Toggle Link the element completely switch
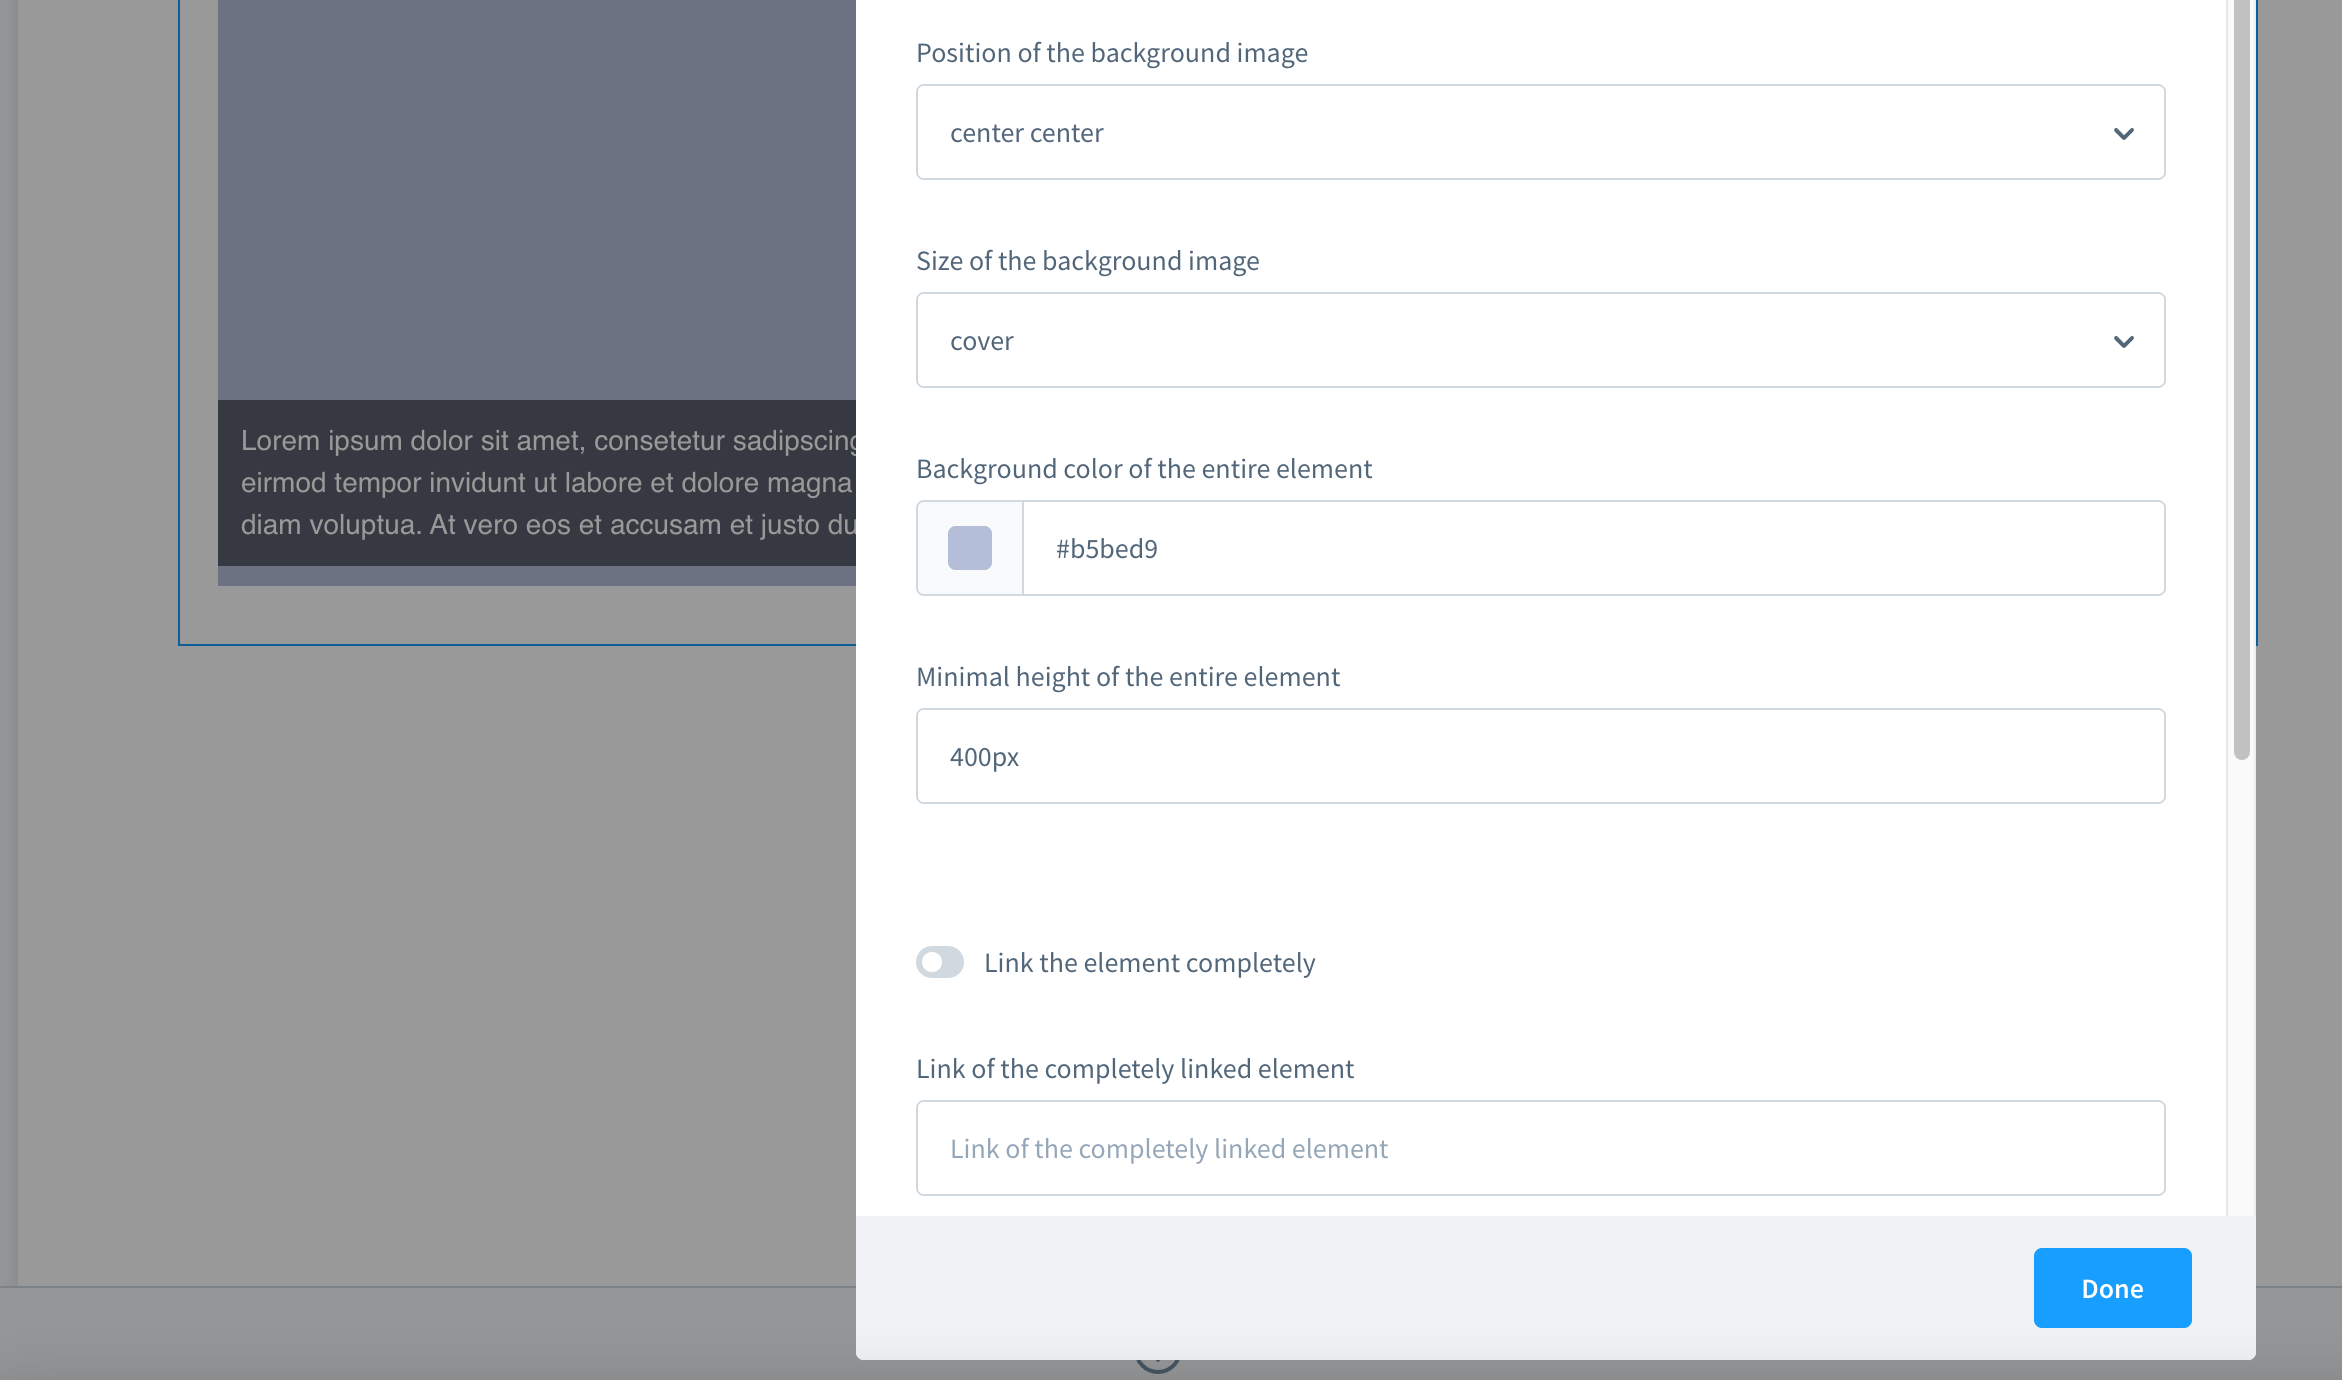 click(940, 962)
